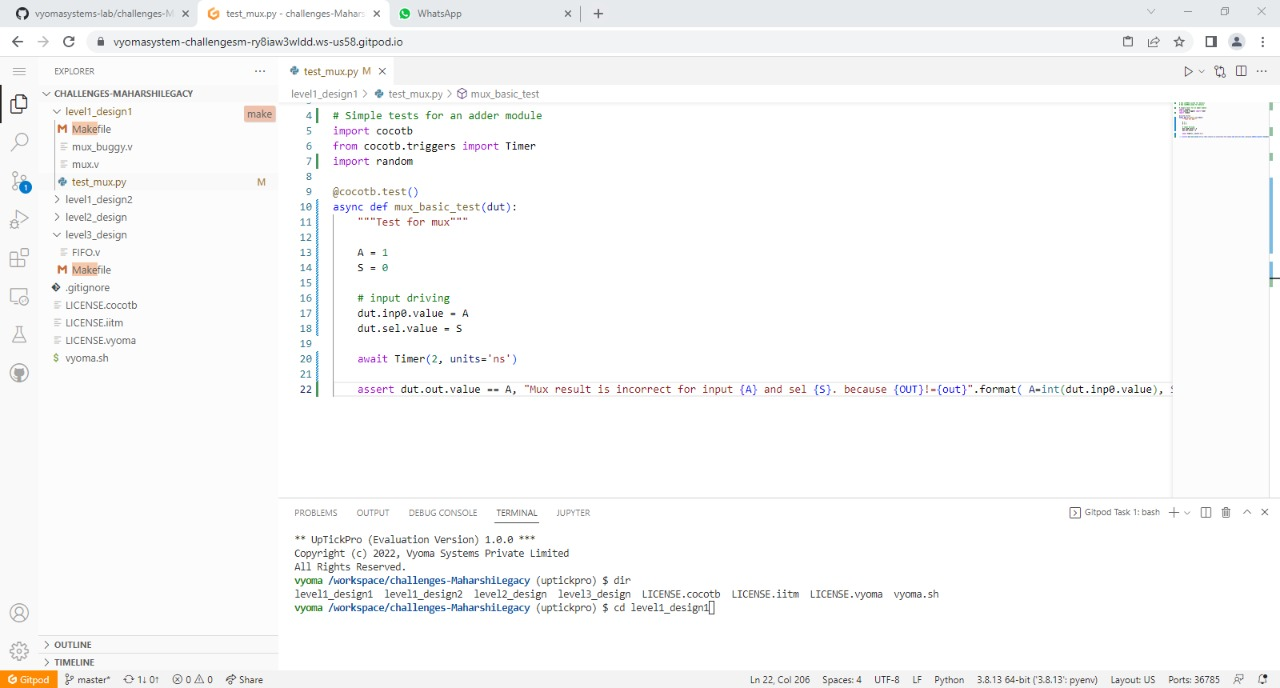Image resolution: width=1280 pixels, height=688 pixels.
Task: Open the Extensions view
Action: [x=19, y=258]
